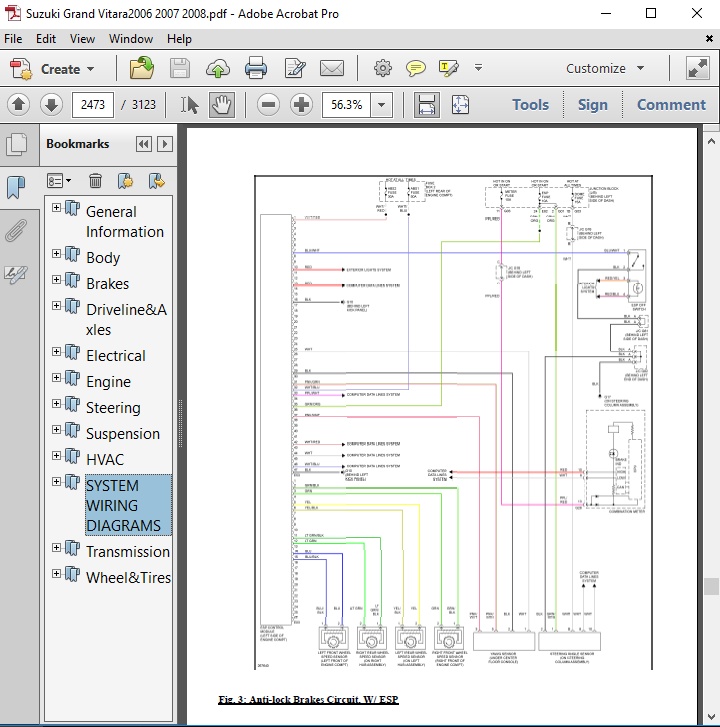720x727 pixels.
Task: Open the Create dropdown arrow
Action: [x=91, y=69]
